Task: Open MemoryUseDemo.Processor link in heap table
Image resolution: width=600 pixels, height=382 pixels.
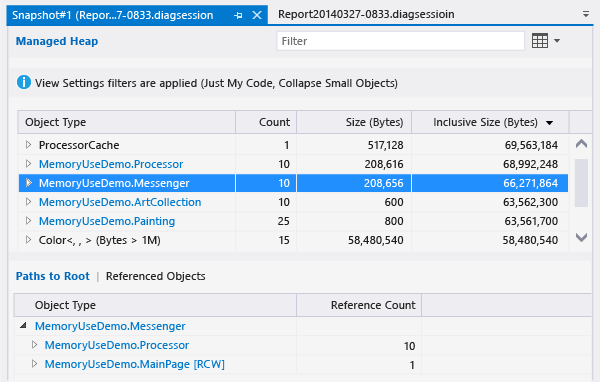Action: (x=111, y=164)
